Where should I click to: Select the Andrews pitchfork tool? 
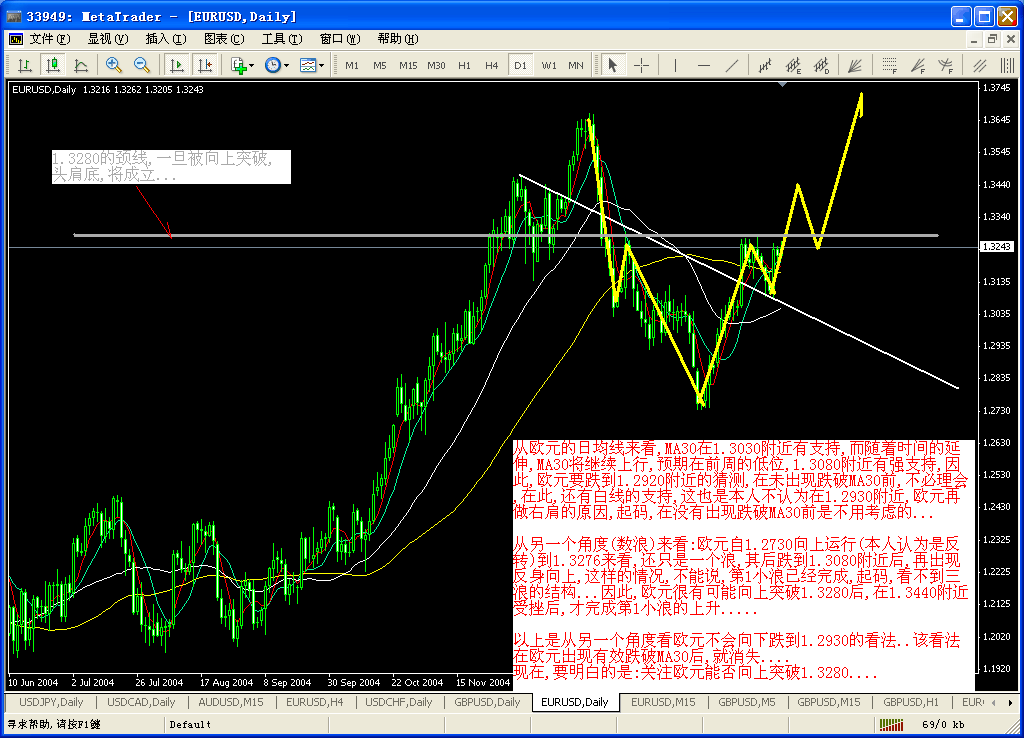[980, 65]
